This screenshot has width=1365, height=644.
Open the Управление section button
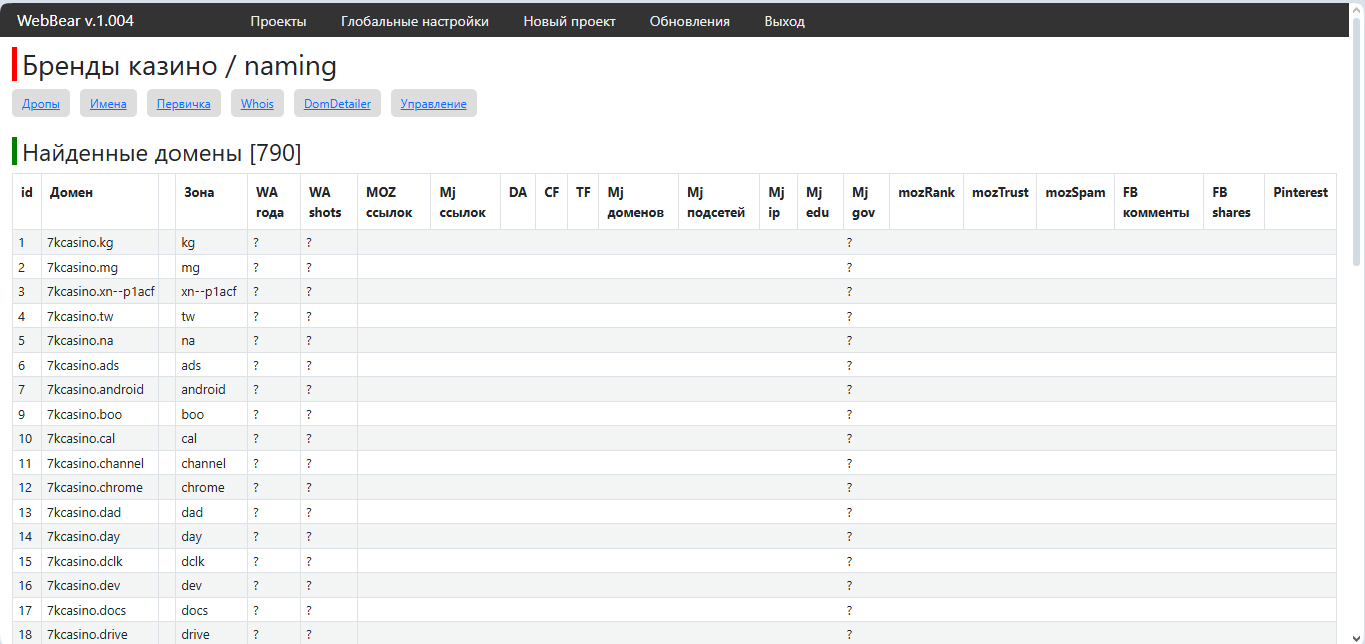[x=434, y=103]
